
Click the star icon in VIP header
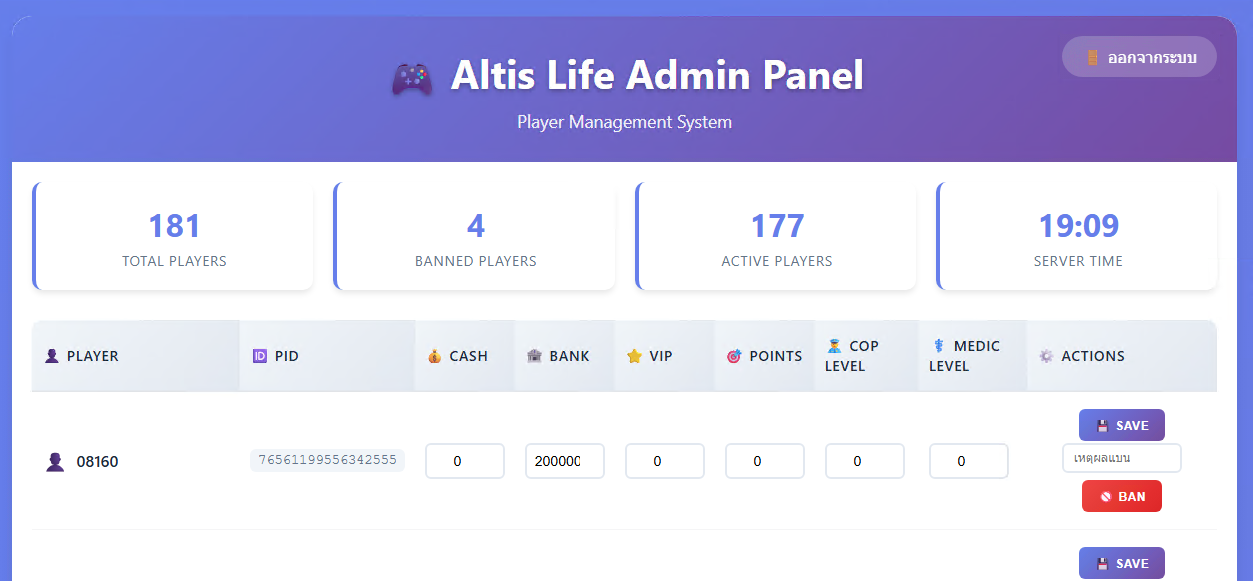(x=634, y=356)
